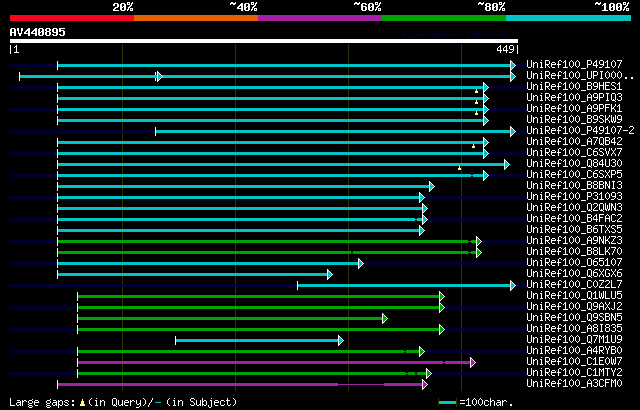
Task: Select the UniRef100_A4RYB0 label
Action: [x=574, y=351]
